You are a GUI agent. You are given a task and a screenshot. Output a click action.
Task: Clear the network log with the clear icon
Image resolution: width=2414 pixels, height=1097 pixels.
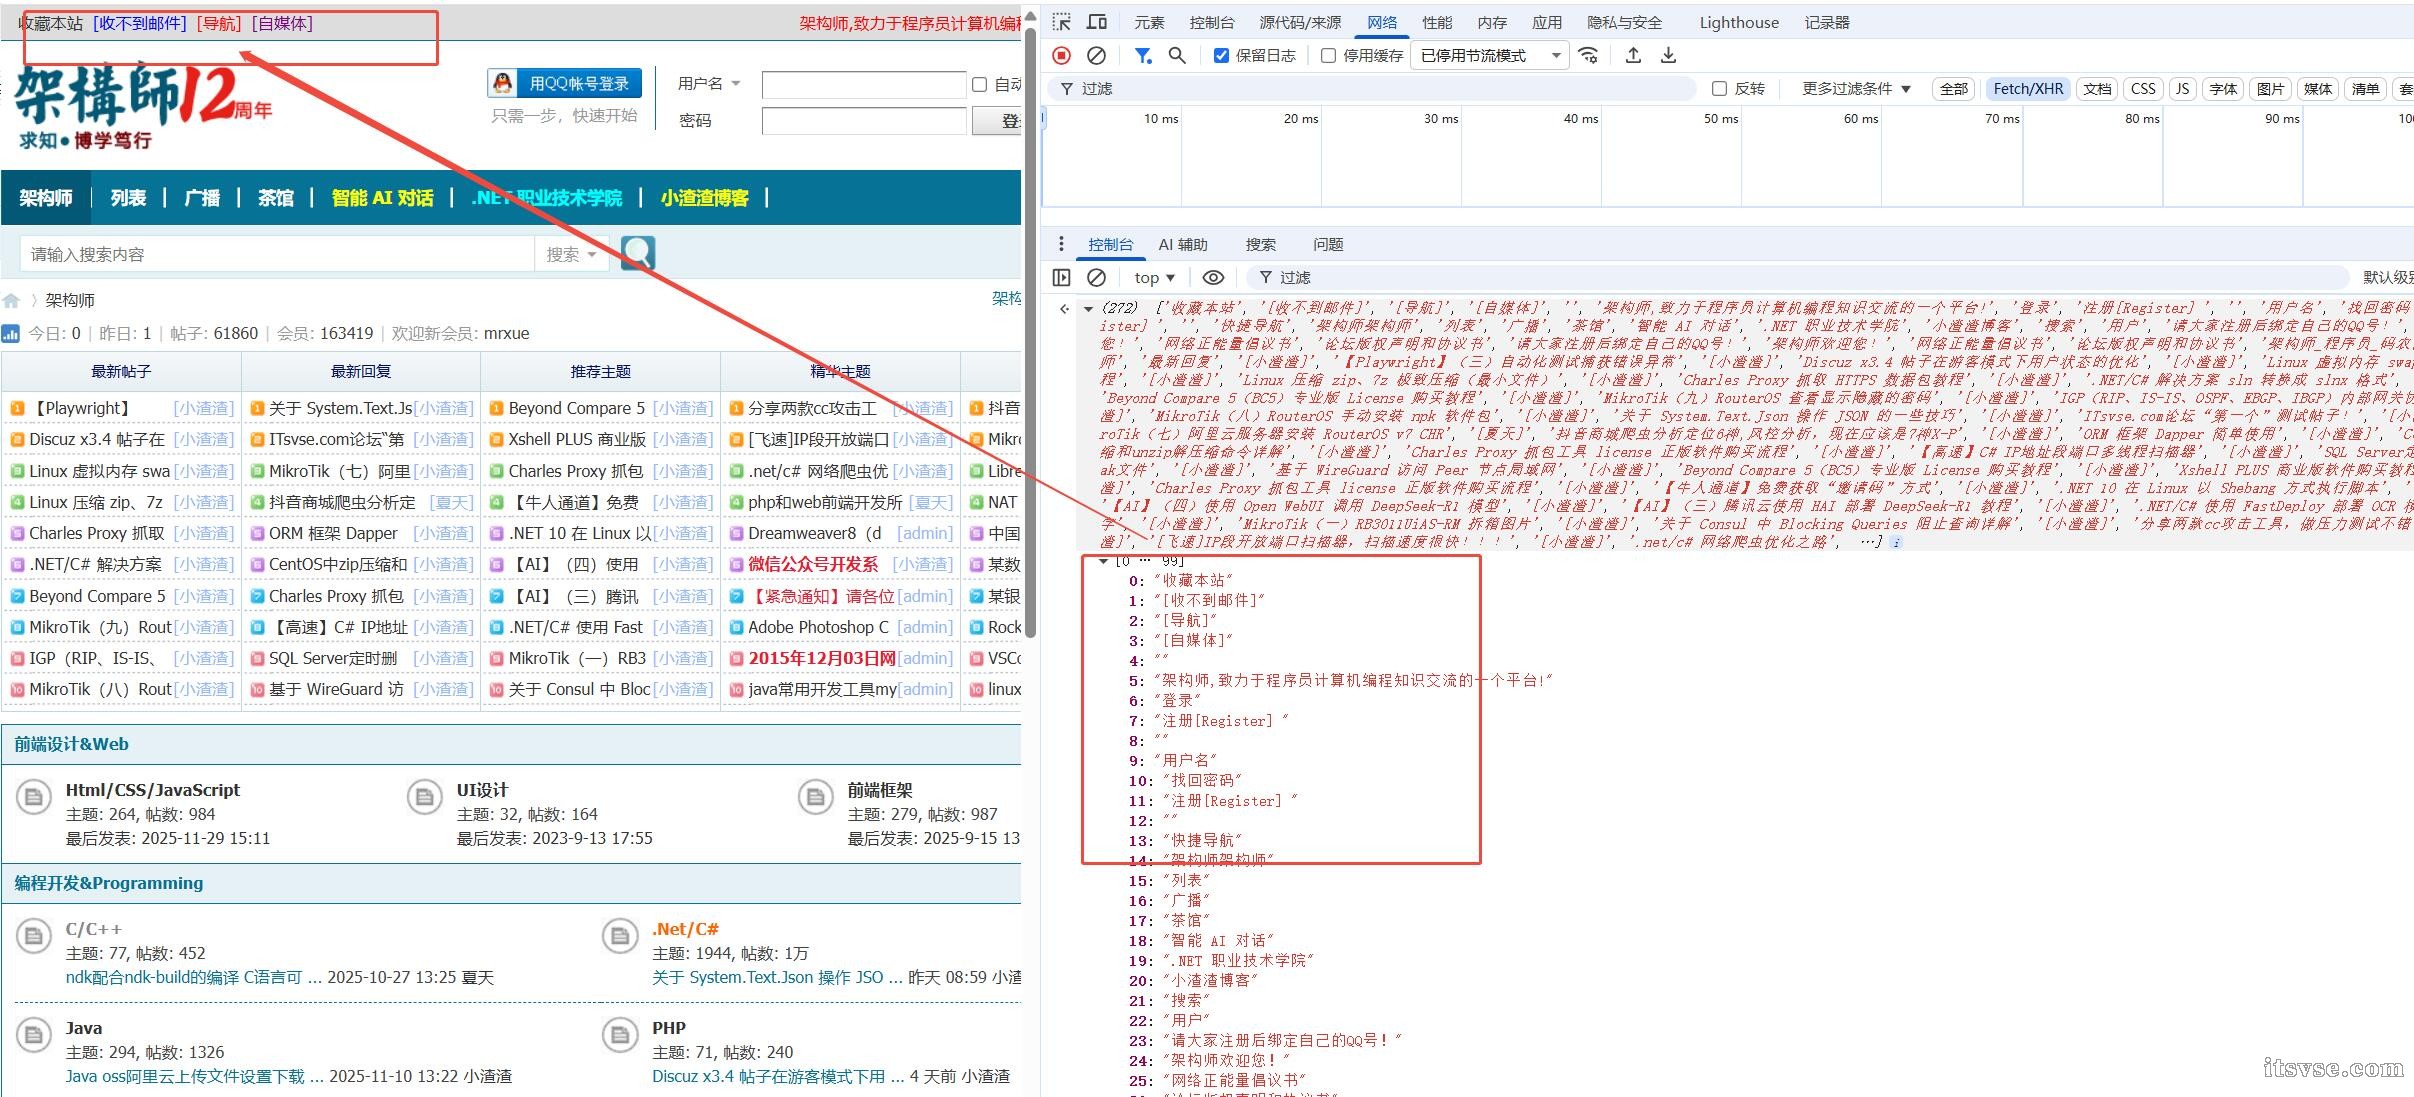coord(1096,55)
